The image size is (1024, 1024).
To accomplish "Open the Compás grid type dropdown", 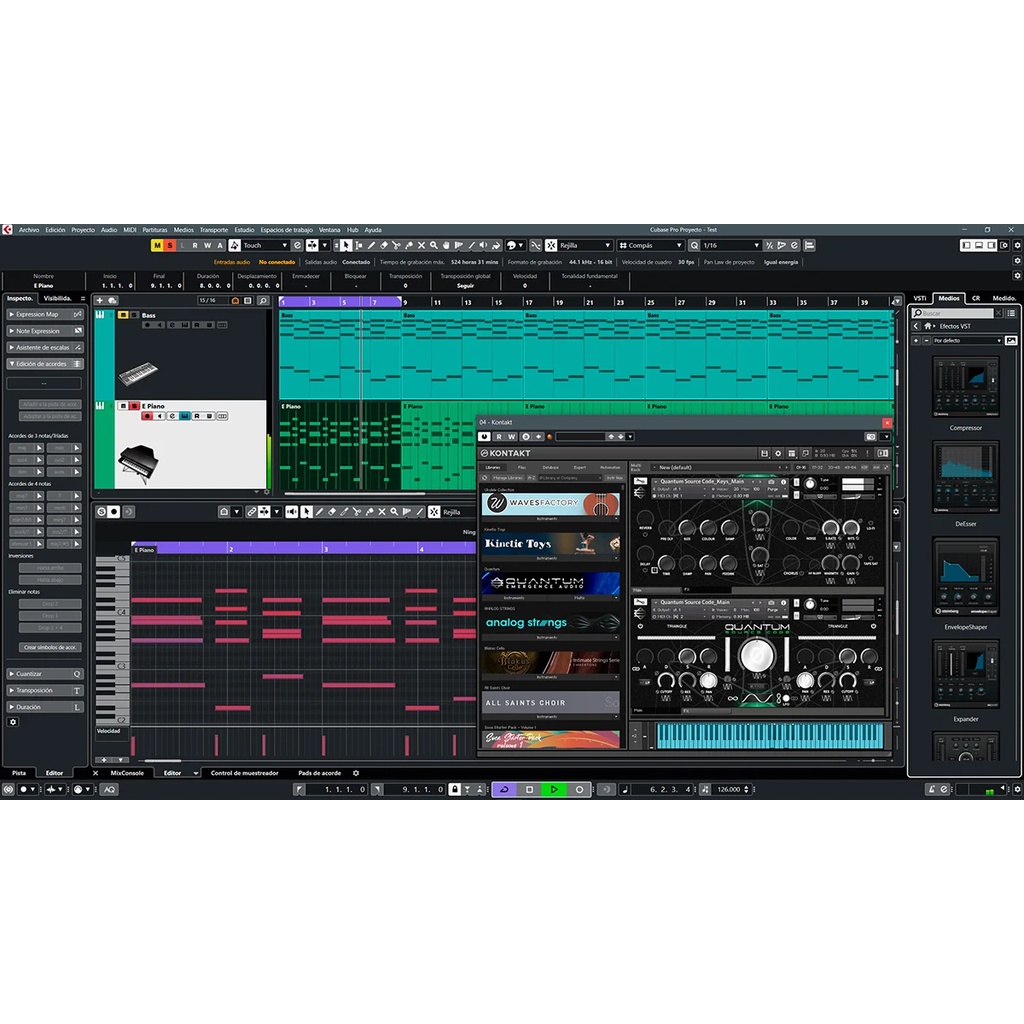I will point(650,246).
